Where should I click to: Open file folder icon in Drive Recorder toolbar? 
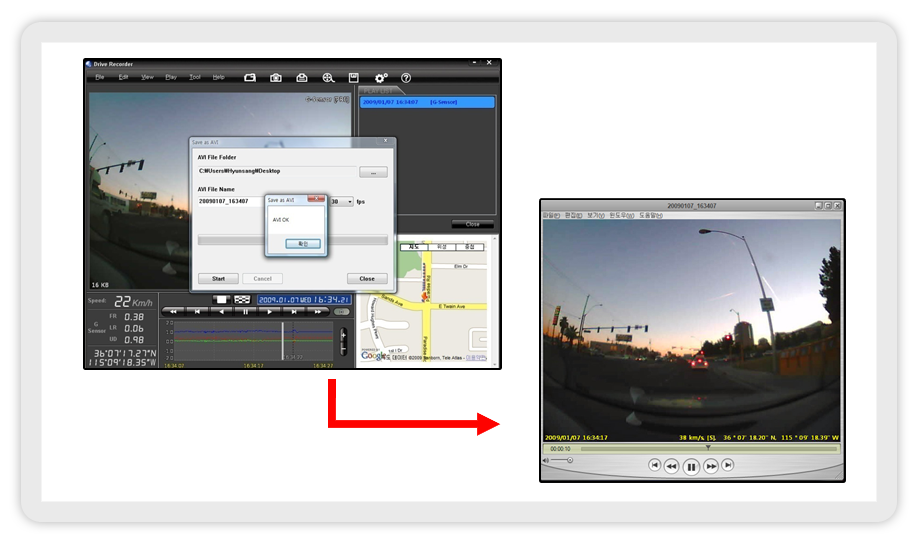pyautogui.click(x=250, y=77)
